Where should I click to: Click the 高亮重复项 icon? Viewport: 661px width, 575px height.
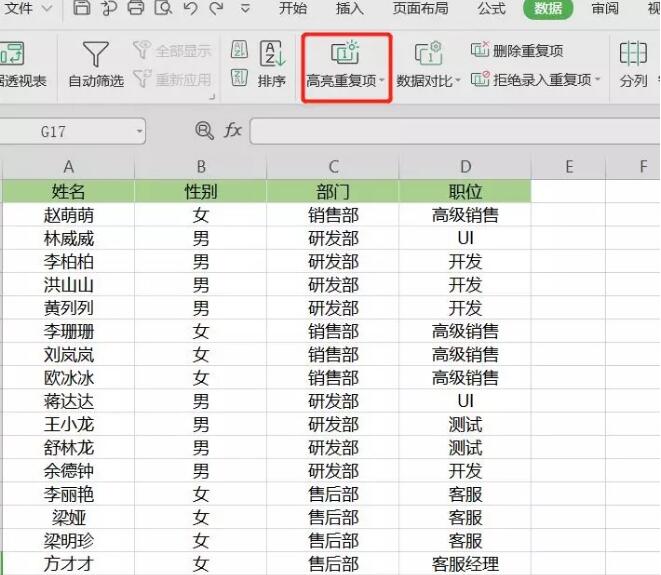tap(344, 53)
